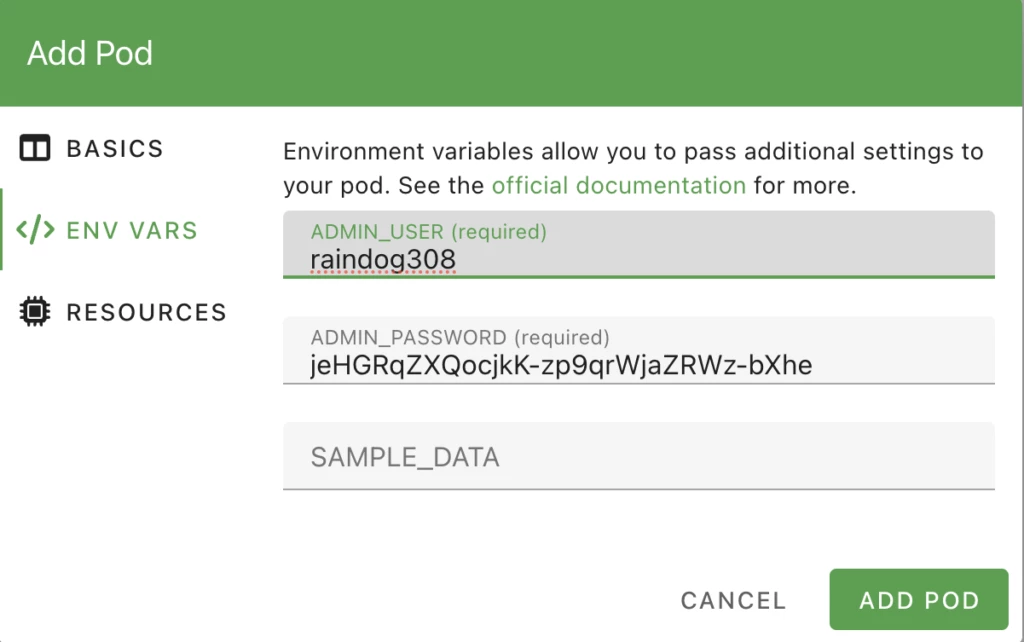Open the RESOURCES tab label
Viewport: 1024px width, 642px height.
click(x=146, y=312)
